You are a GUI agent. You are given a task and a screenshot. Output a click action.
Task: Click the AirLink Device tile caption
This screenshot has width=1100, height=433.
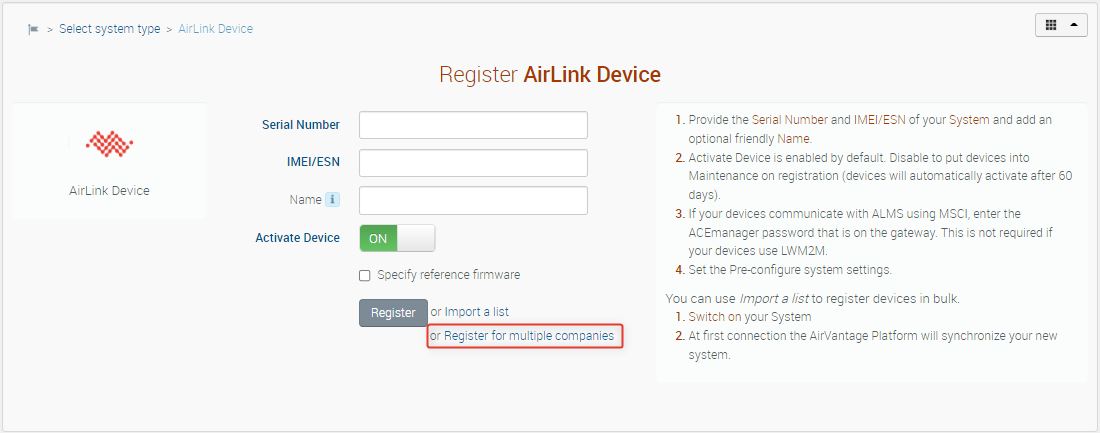(x=109, y=190)
